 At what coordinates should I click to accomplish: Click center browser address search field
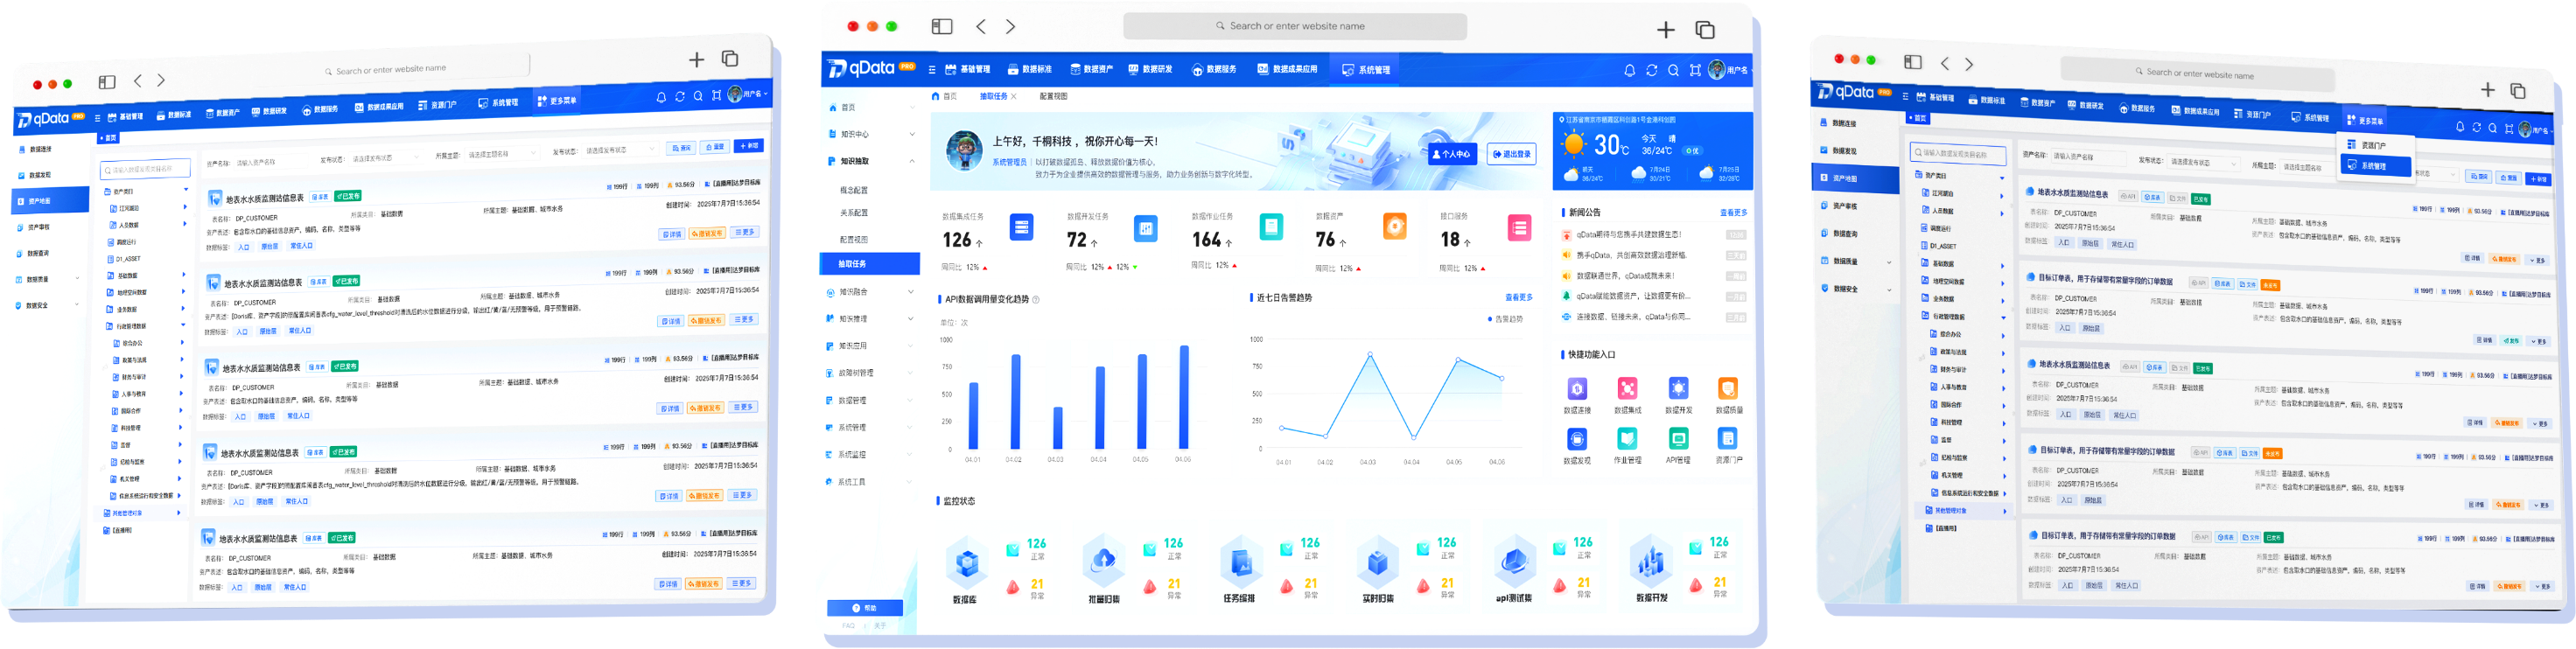(x=1295, y=26)
